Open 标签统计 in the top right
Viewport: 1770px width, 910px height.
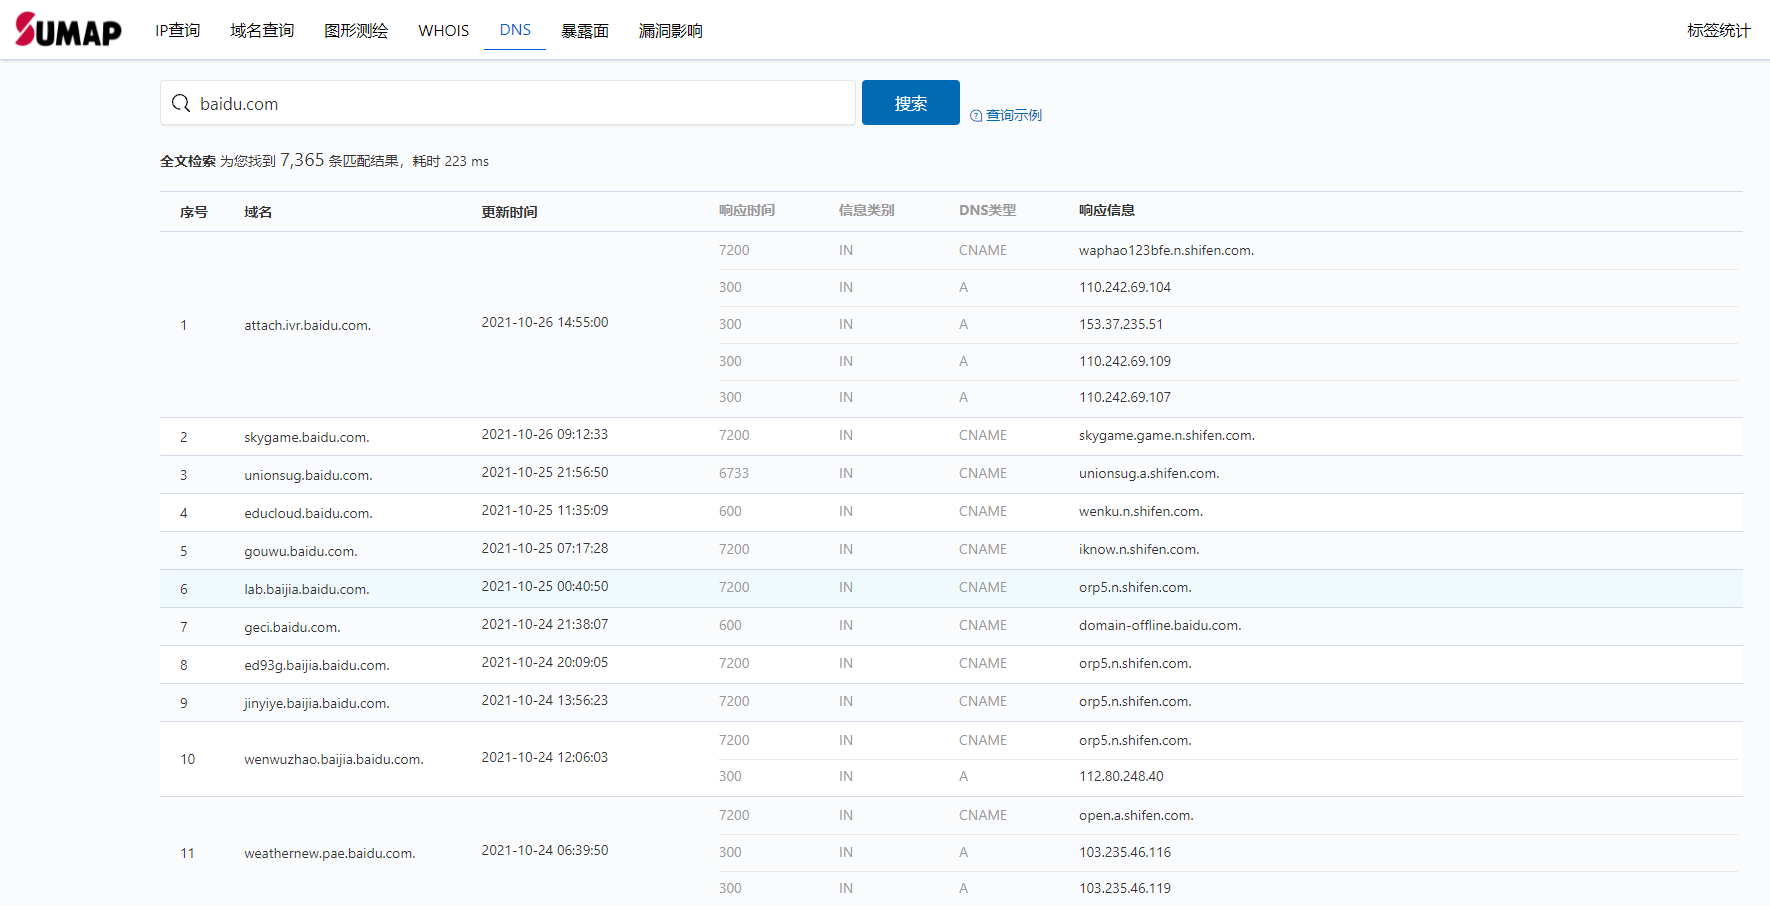(1718, 31)
